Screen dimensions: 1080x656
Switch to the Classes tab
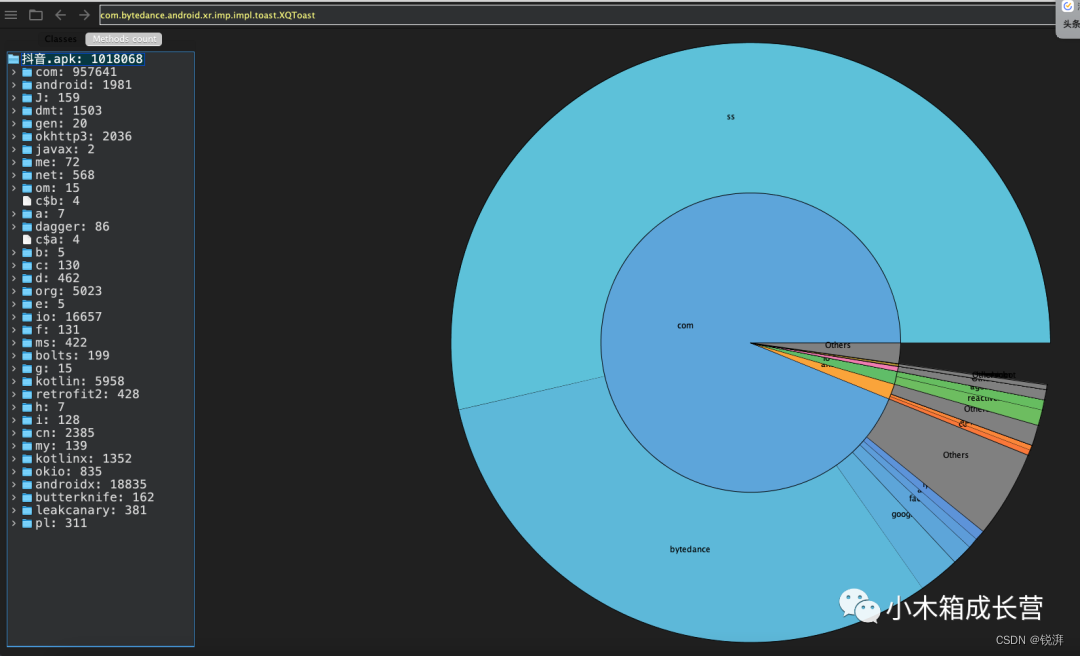pos(61,39)
